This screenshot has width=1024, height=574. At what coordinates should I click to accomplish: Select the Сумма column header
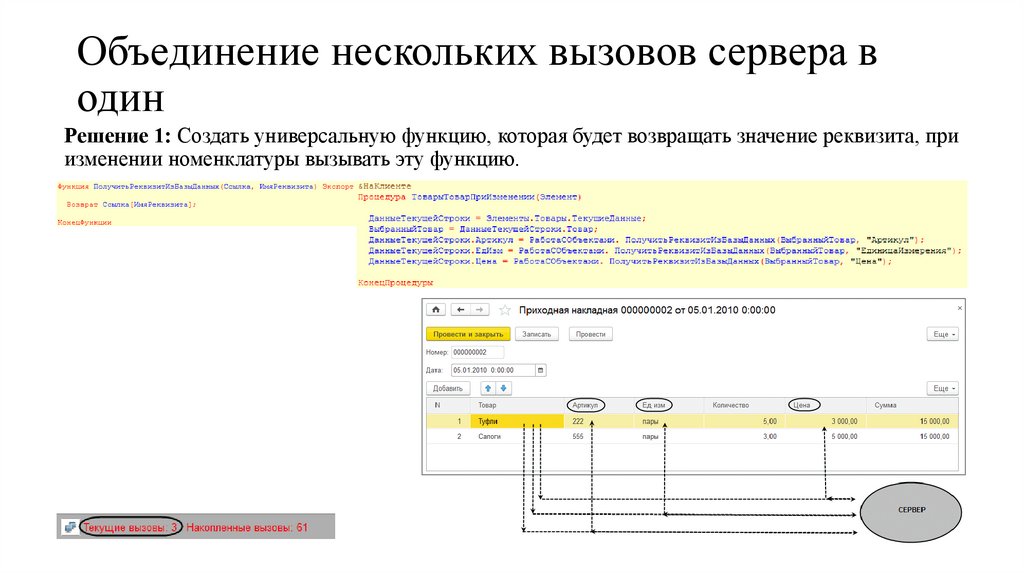[x=886, y=405]
